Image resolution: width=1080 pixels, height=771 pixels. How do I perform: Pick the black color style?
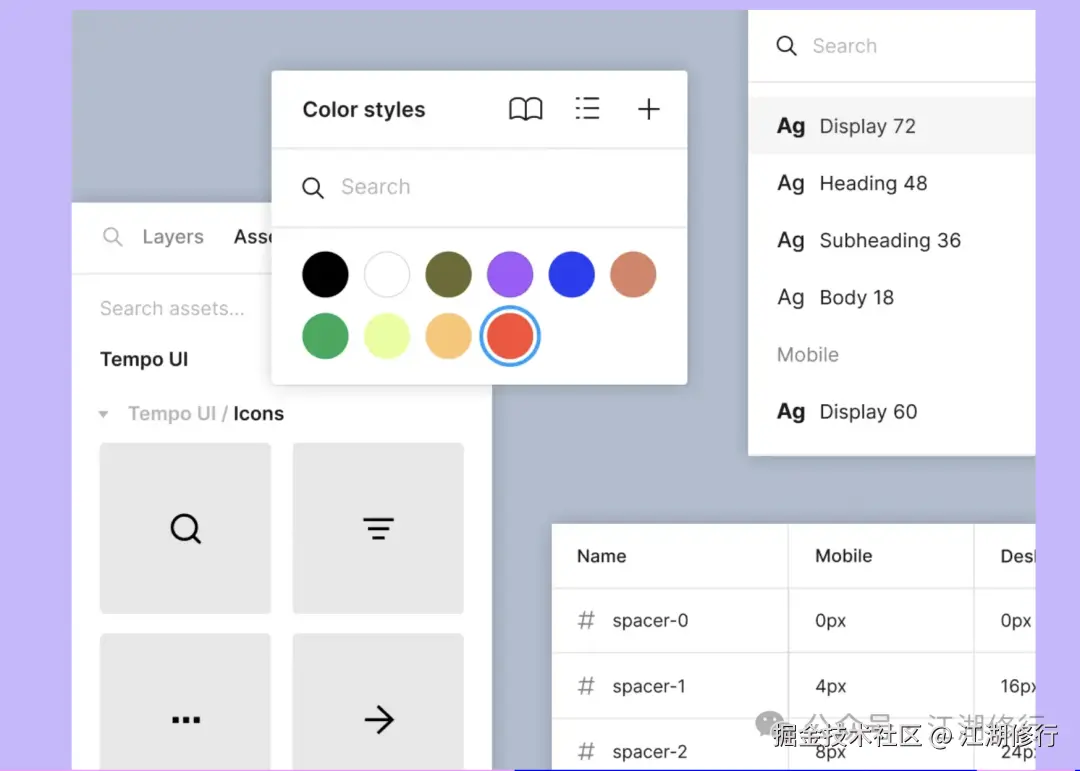point(325,274)
